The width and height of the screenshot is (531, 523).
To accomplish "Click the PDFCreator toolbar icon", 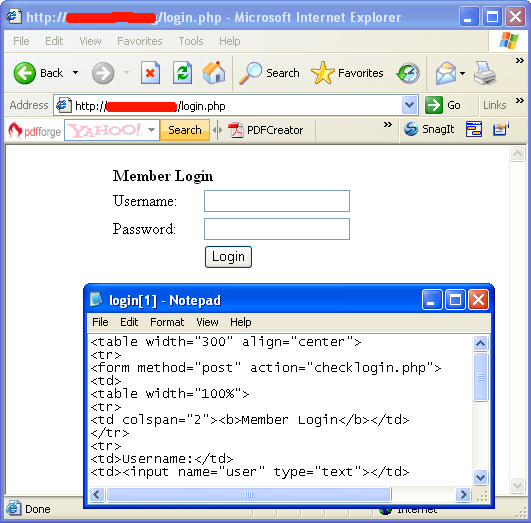I will (x=235, y=130).
